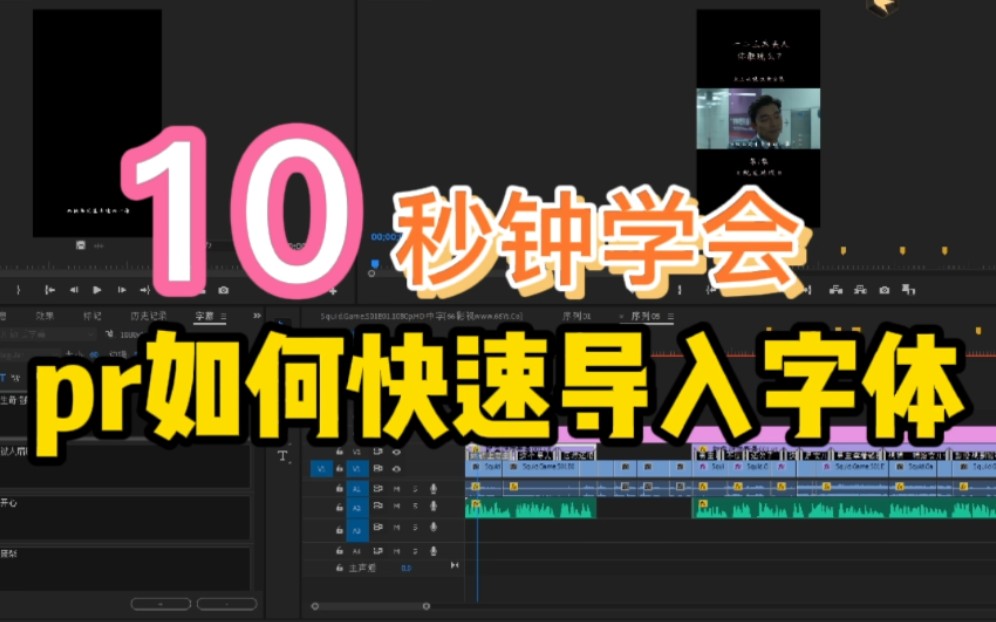Toggle track output eye icon on track V1
Screen dimensions: 996x622
pos(396,469)
